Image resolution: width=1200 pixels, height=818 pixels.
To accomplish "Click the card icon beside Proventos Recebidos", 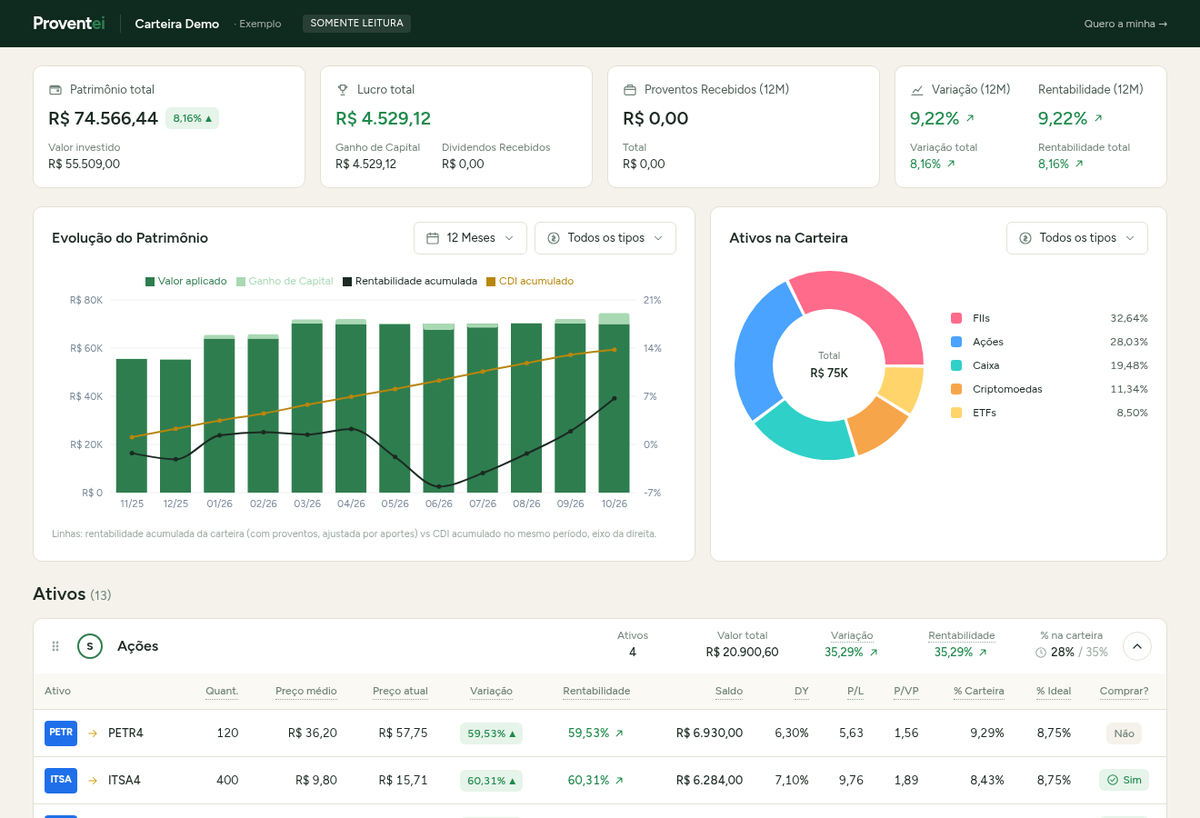I will click(x=629, y=90).
